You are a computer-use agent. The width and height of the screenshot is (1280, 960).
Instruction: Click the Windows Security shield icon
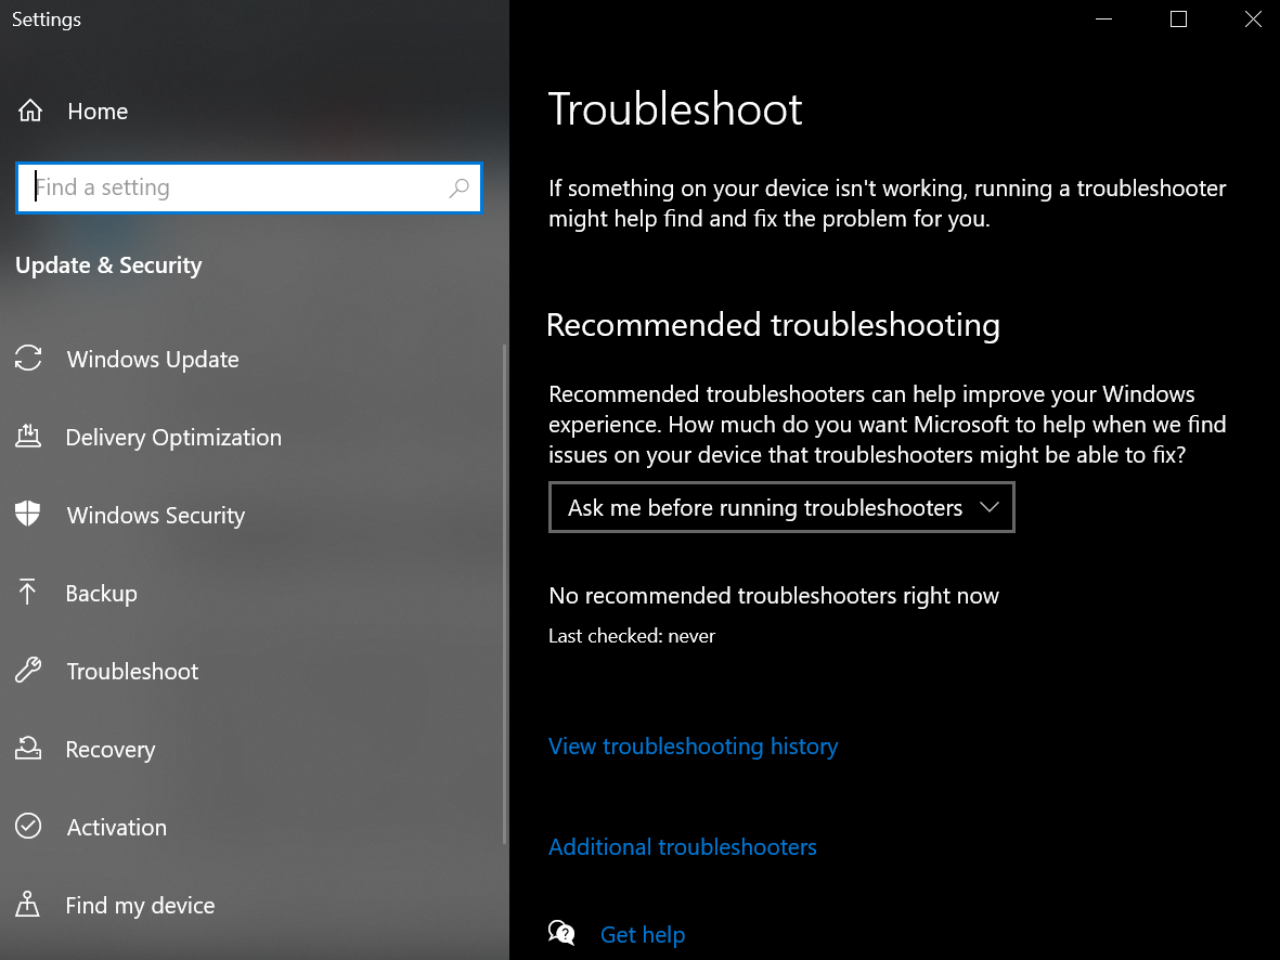point(29,514)
